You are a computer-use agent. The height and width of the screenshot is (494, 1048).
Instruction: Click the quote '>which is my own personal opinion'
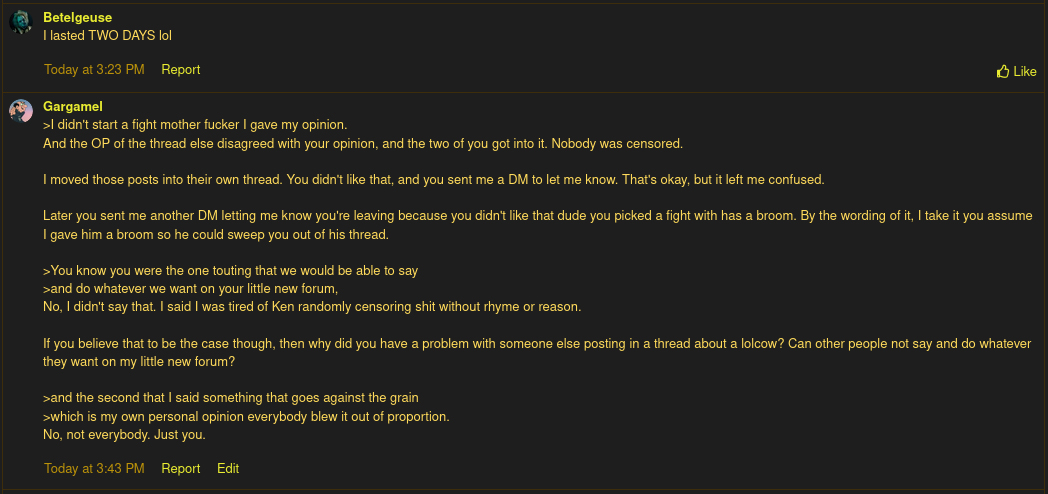pyautogui.click(x=247, y=416)
